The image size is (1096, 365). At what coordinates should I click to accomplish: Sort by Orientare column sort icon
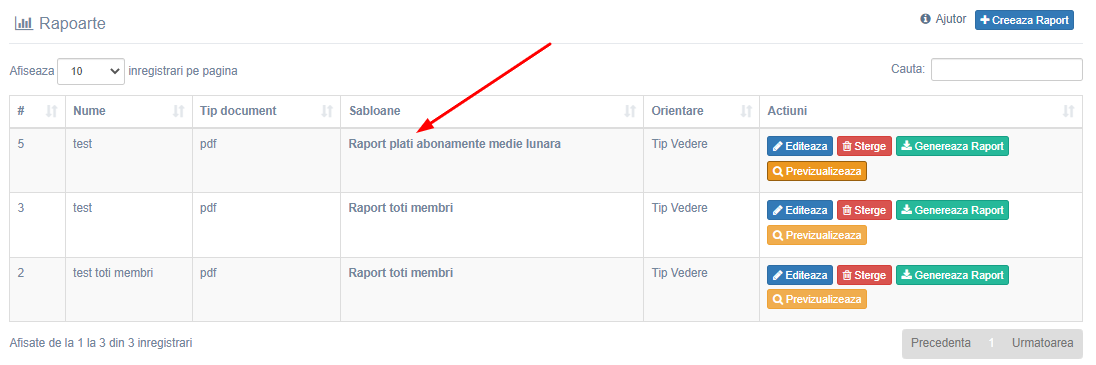[x=746, y=111]
